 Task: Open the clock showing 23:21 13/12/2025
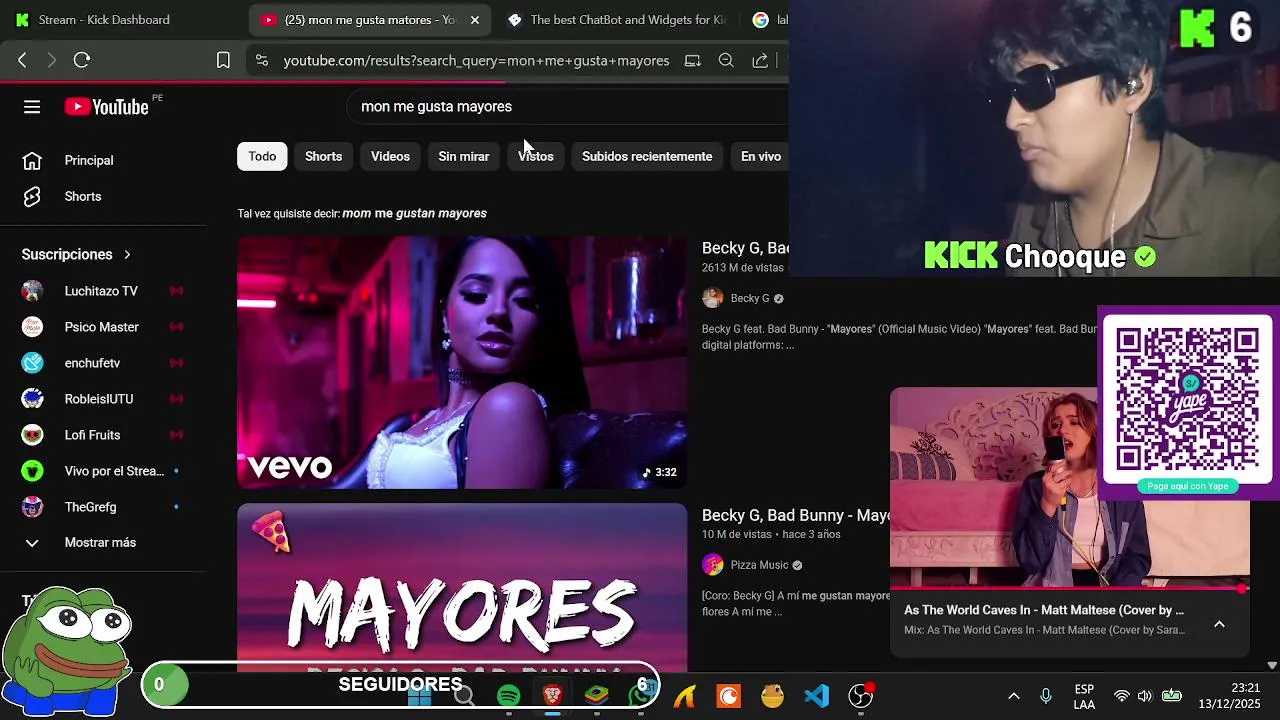1231,696
